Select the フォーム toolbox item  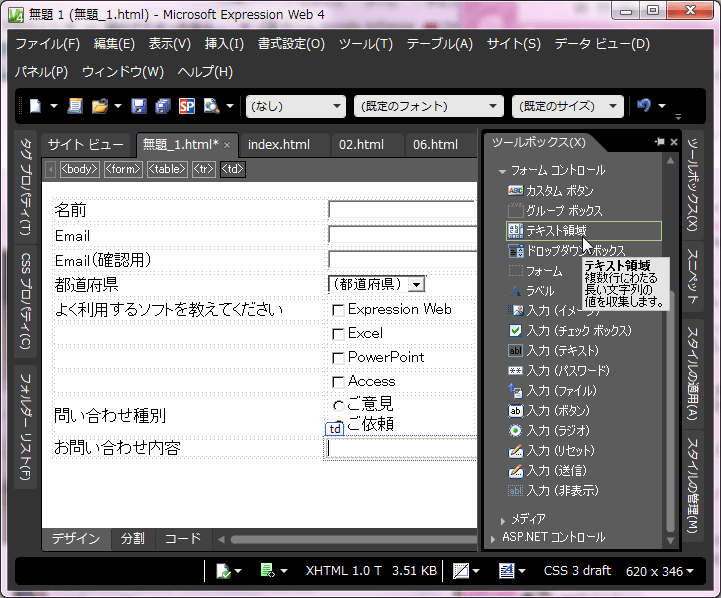[x=544, y=271]
